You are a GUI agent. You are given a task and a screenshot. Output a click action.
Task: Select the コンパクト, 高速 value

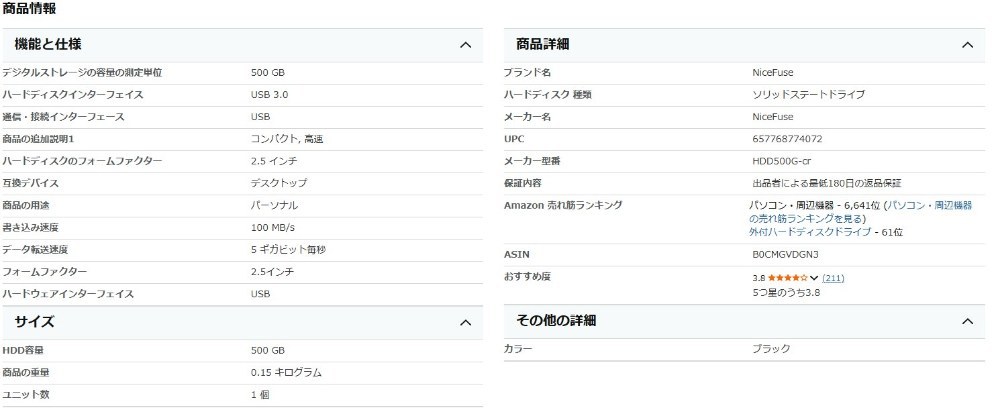click(287, 139)
